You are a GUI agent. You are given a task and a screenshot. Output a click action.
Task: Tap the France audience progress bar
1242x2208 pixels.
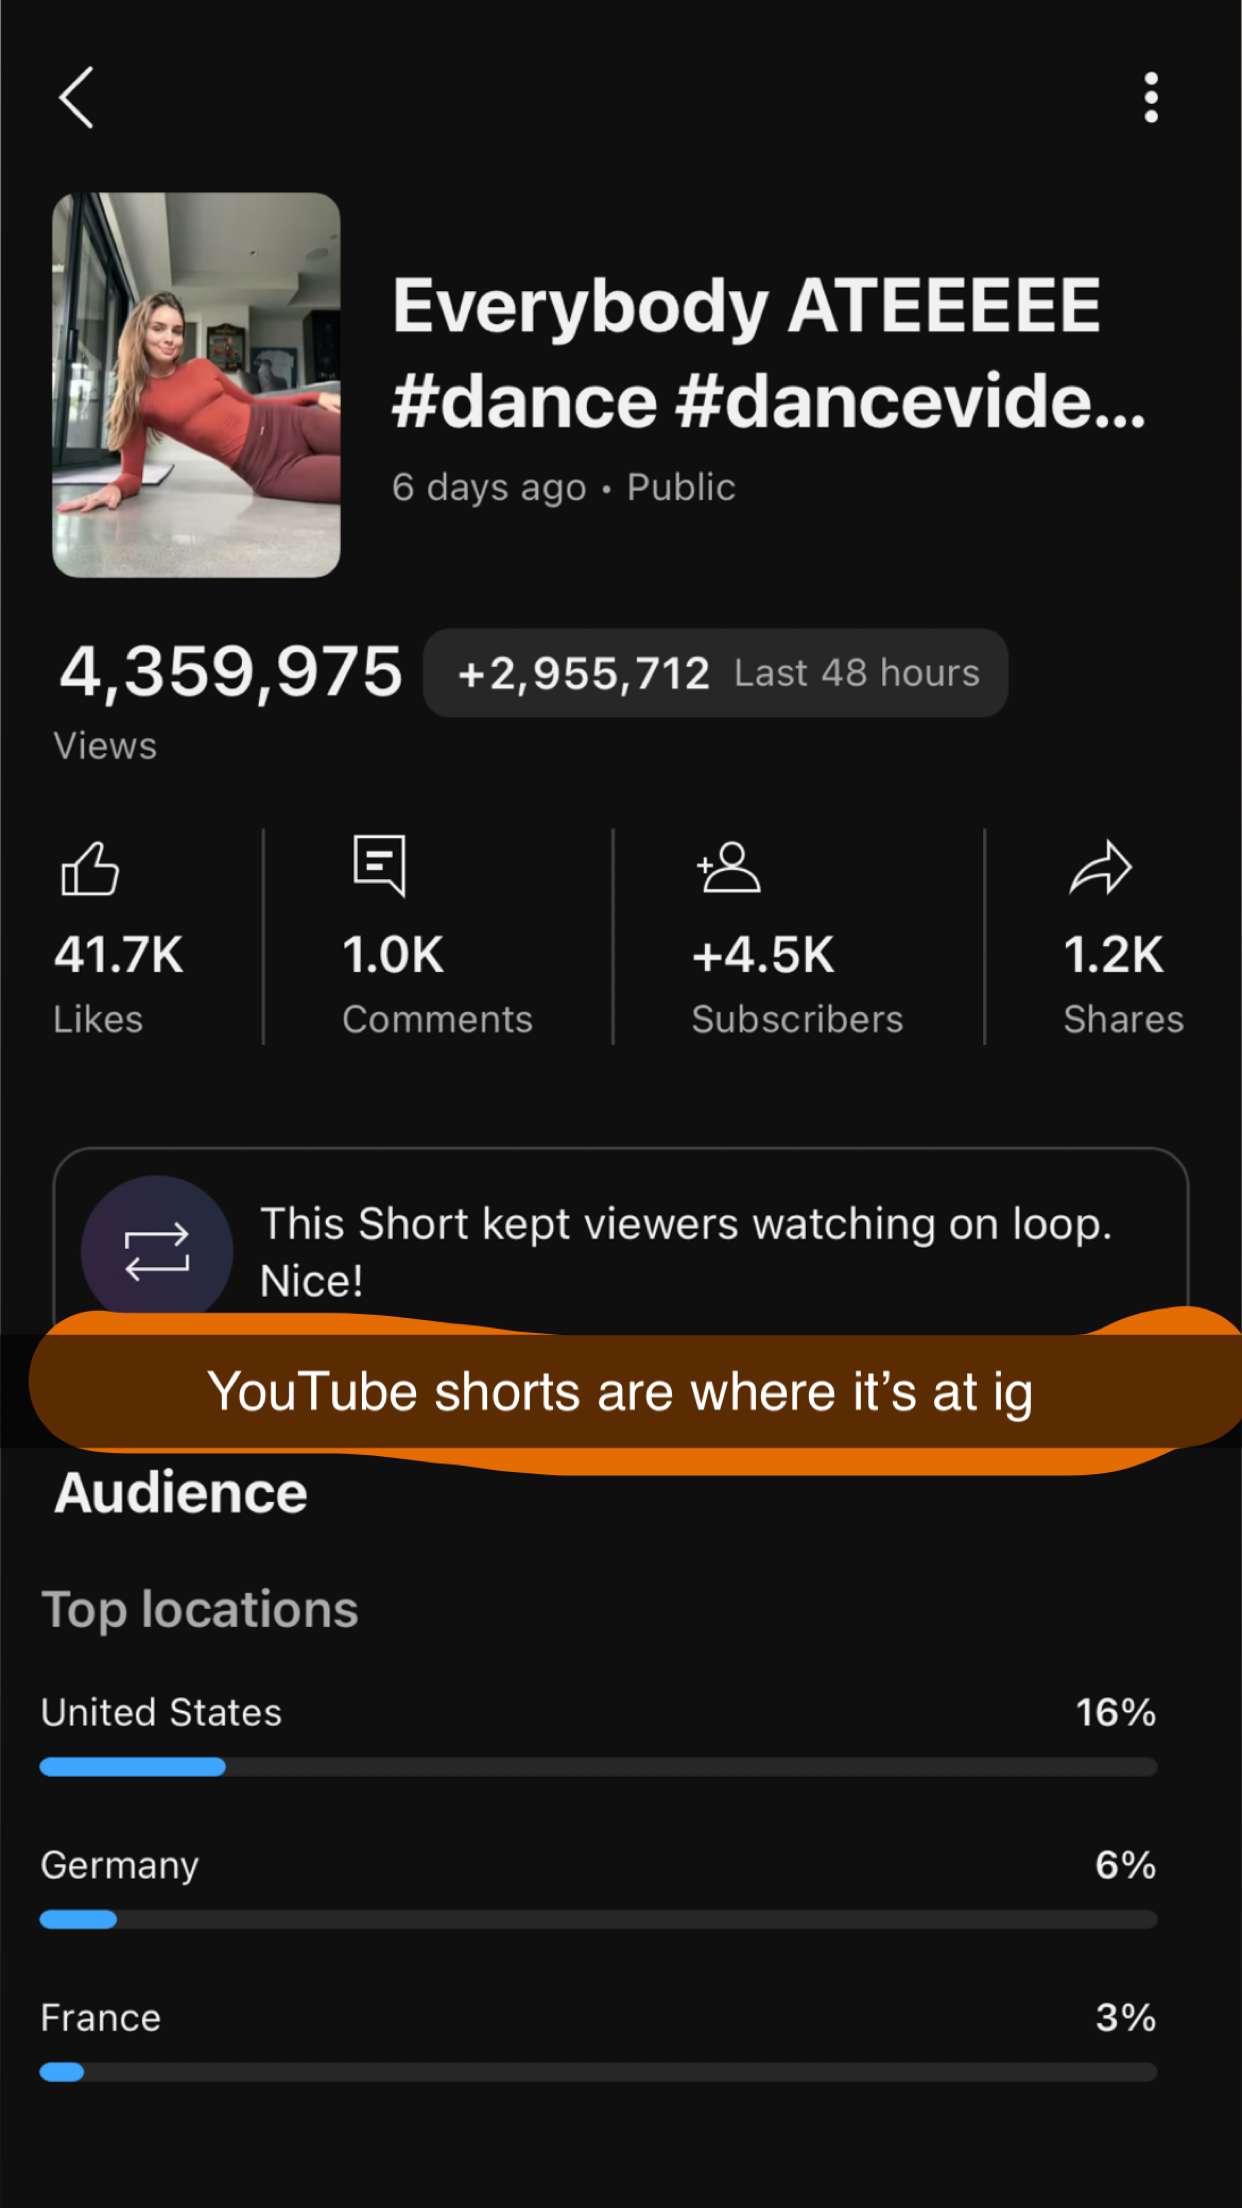pyautogui.click(x=598, y=2072)
